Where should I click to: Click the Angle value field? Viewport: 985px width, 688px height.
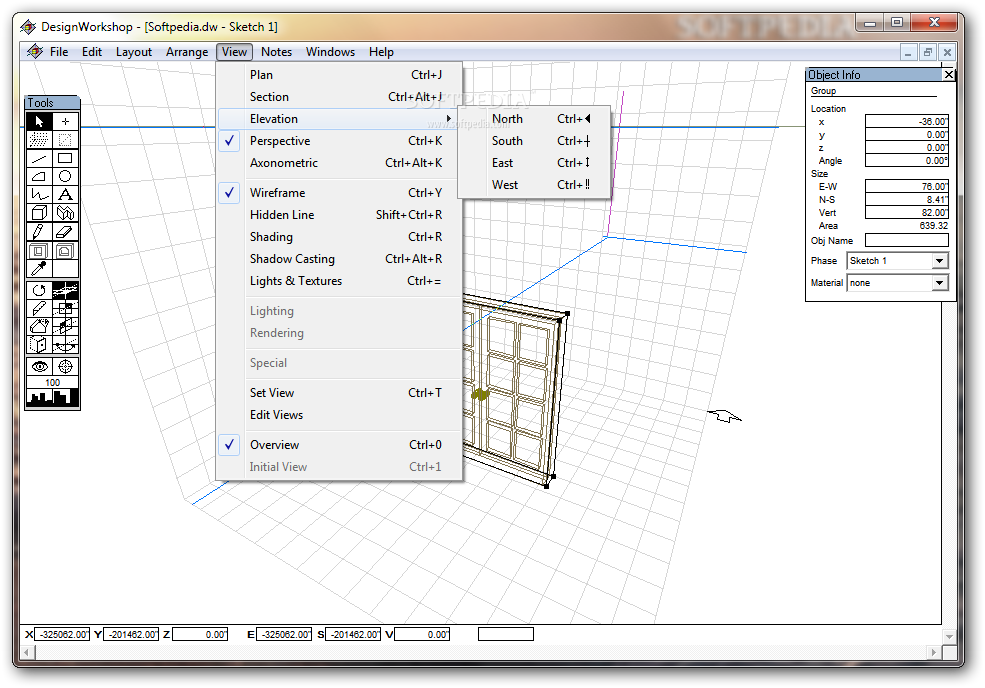click(906, 160)
